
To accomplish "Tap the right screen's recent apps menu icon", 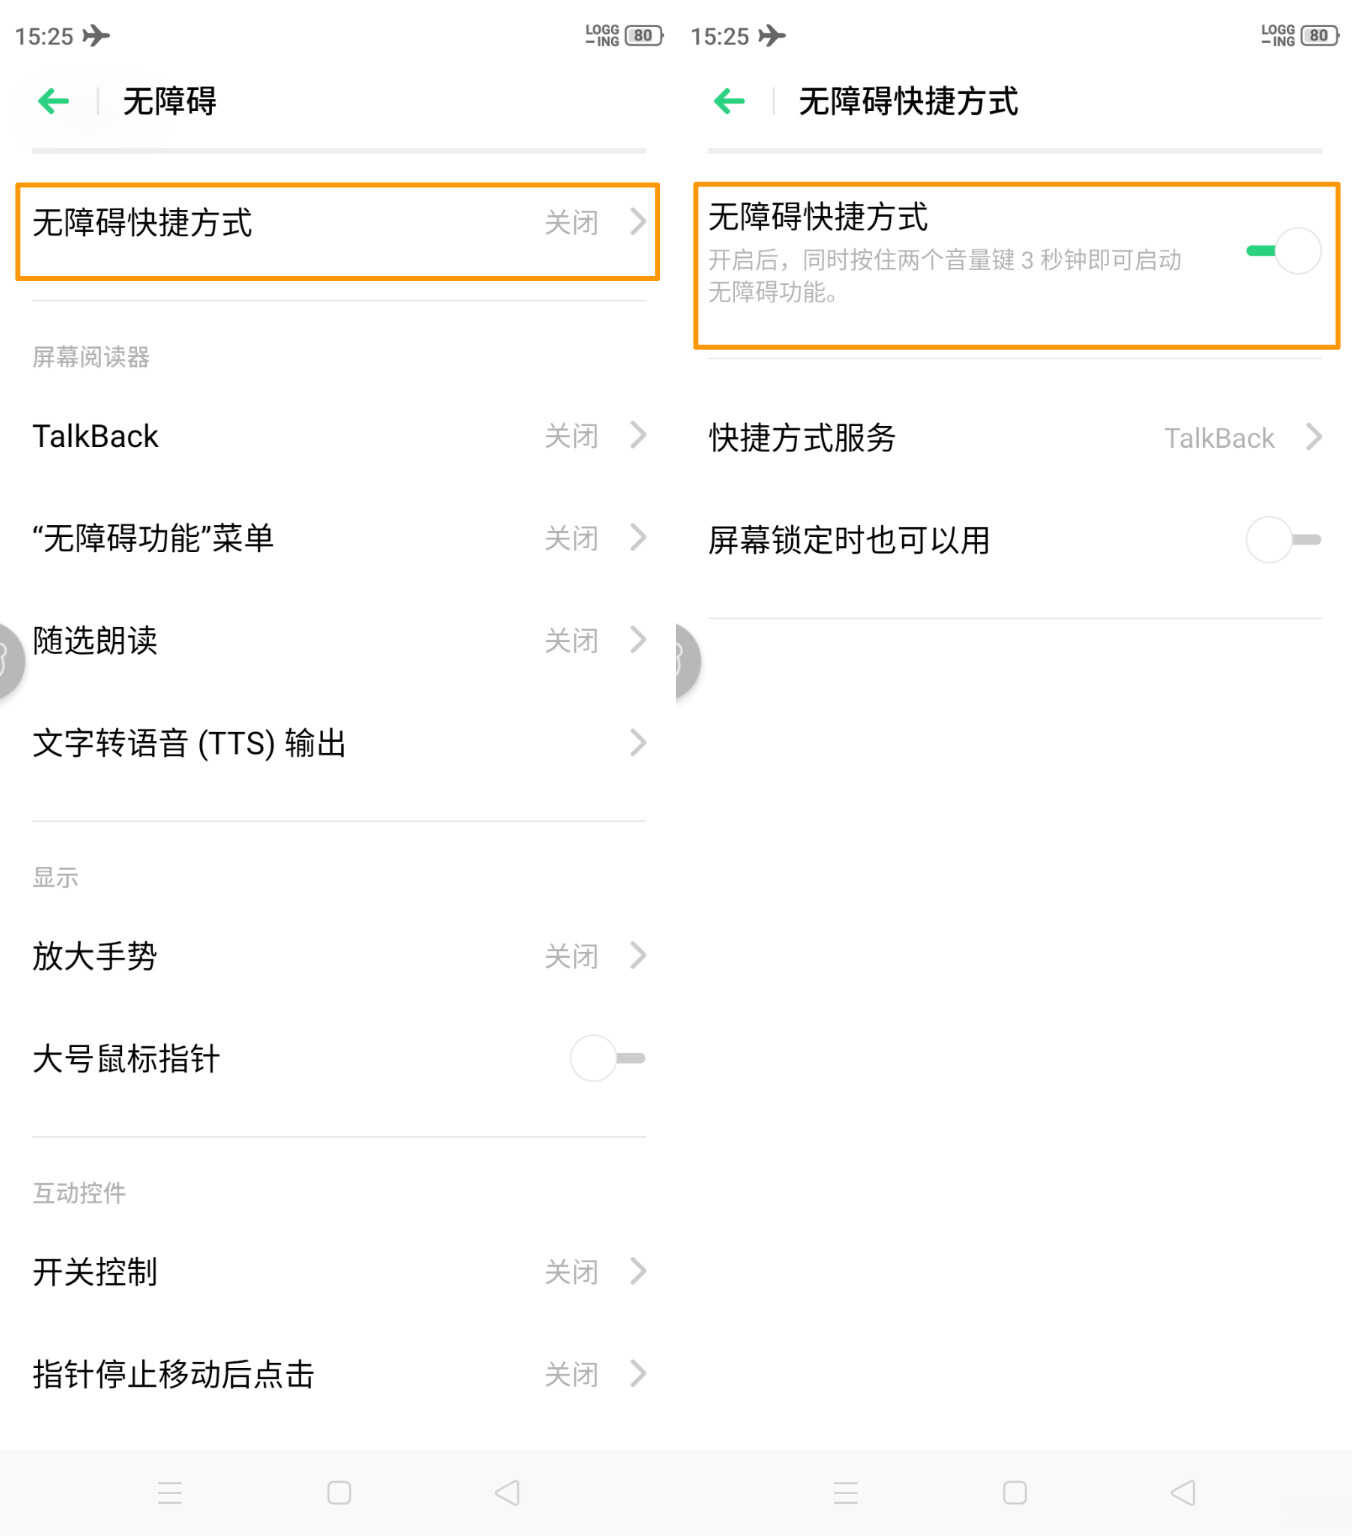I will [846, 1492].
